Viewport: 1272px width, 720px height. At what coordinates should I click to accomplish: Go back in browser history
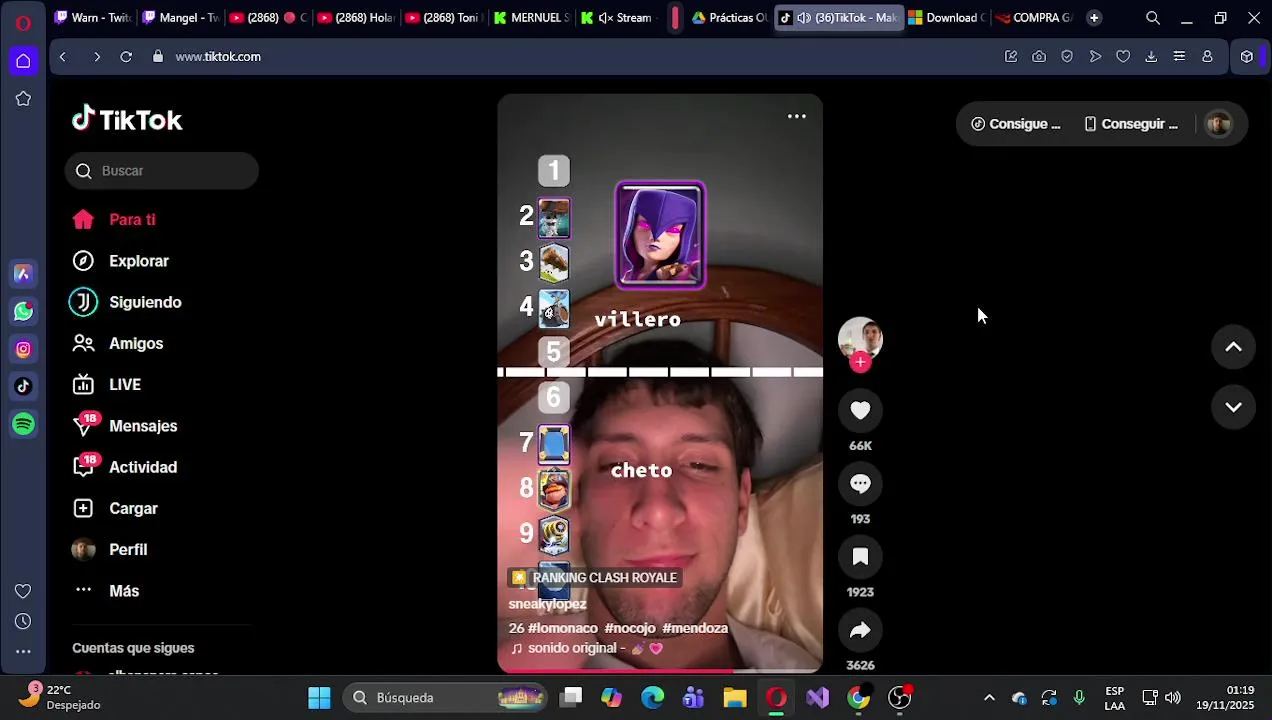tap(63, 57)
